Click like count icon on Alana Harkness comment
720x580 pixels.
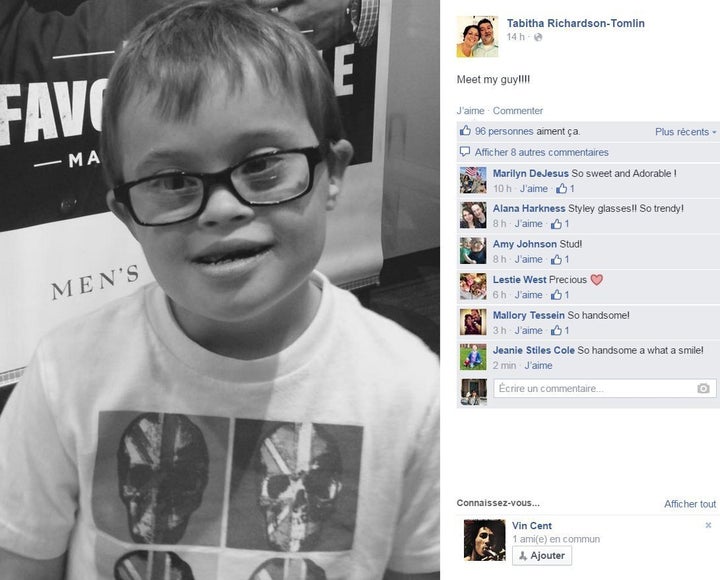click(x=556, y=224)
